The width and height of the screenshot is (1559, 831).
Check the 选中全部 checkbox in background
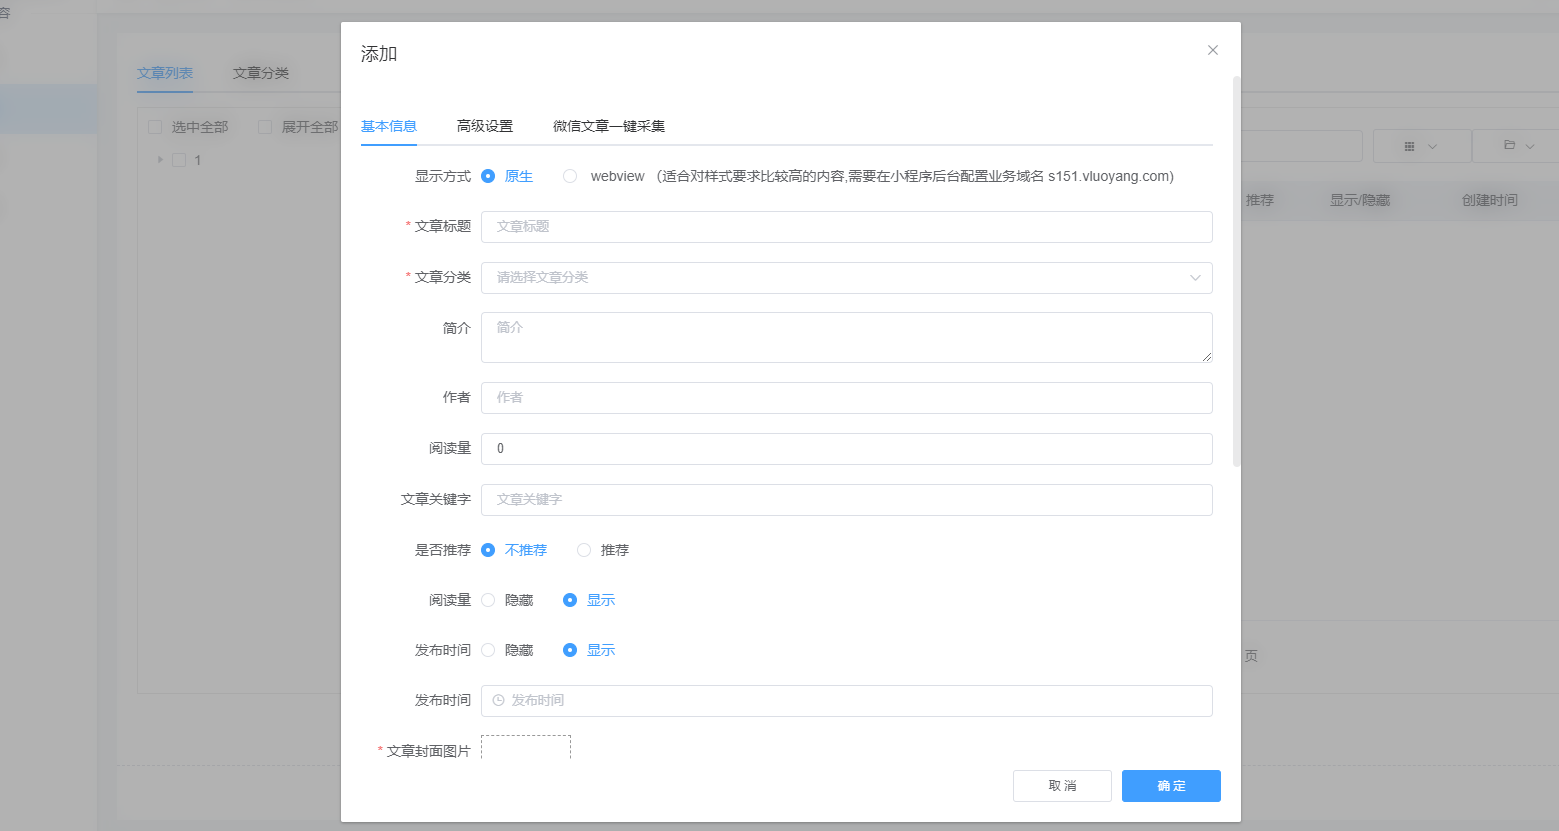[155, 127]
